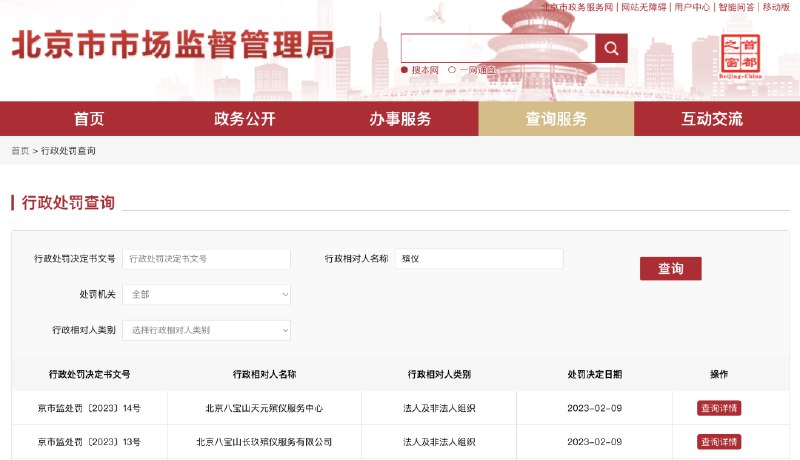Open the 办事服务 navigation tab
800x460 pixels.
(401, 119)
